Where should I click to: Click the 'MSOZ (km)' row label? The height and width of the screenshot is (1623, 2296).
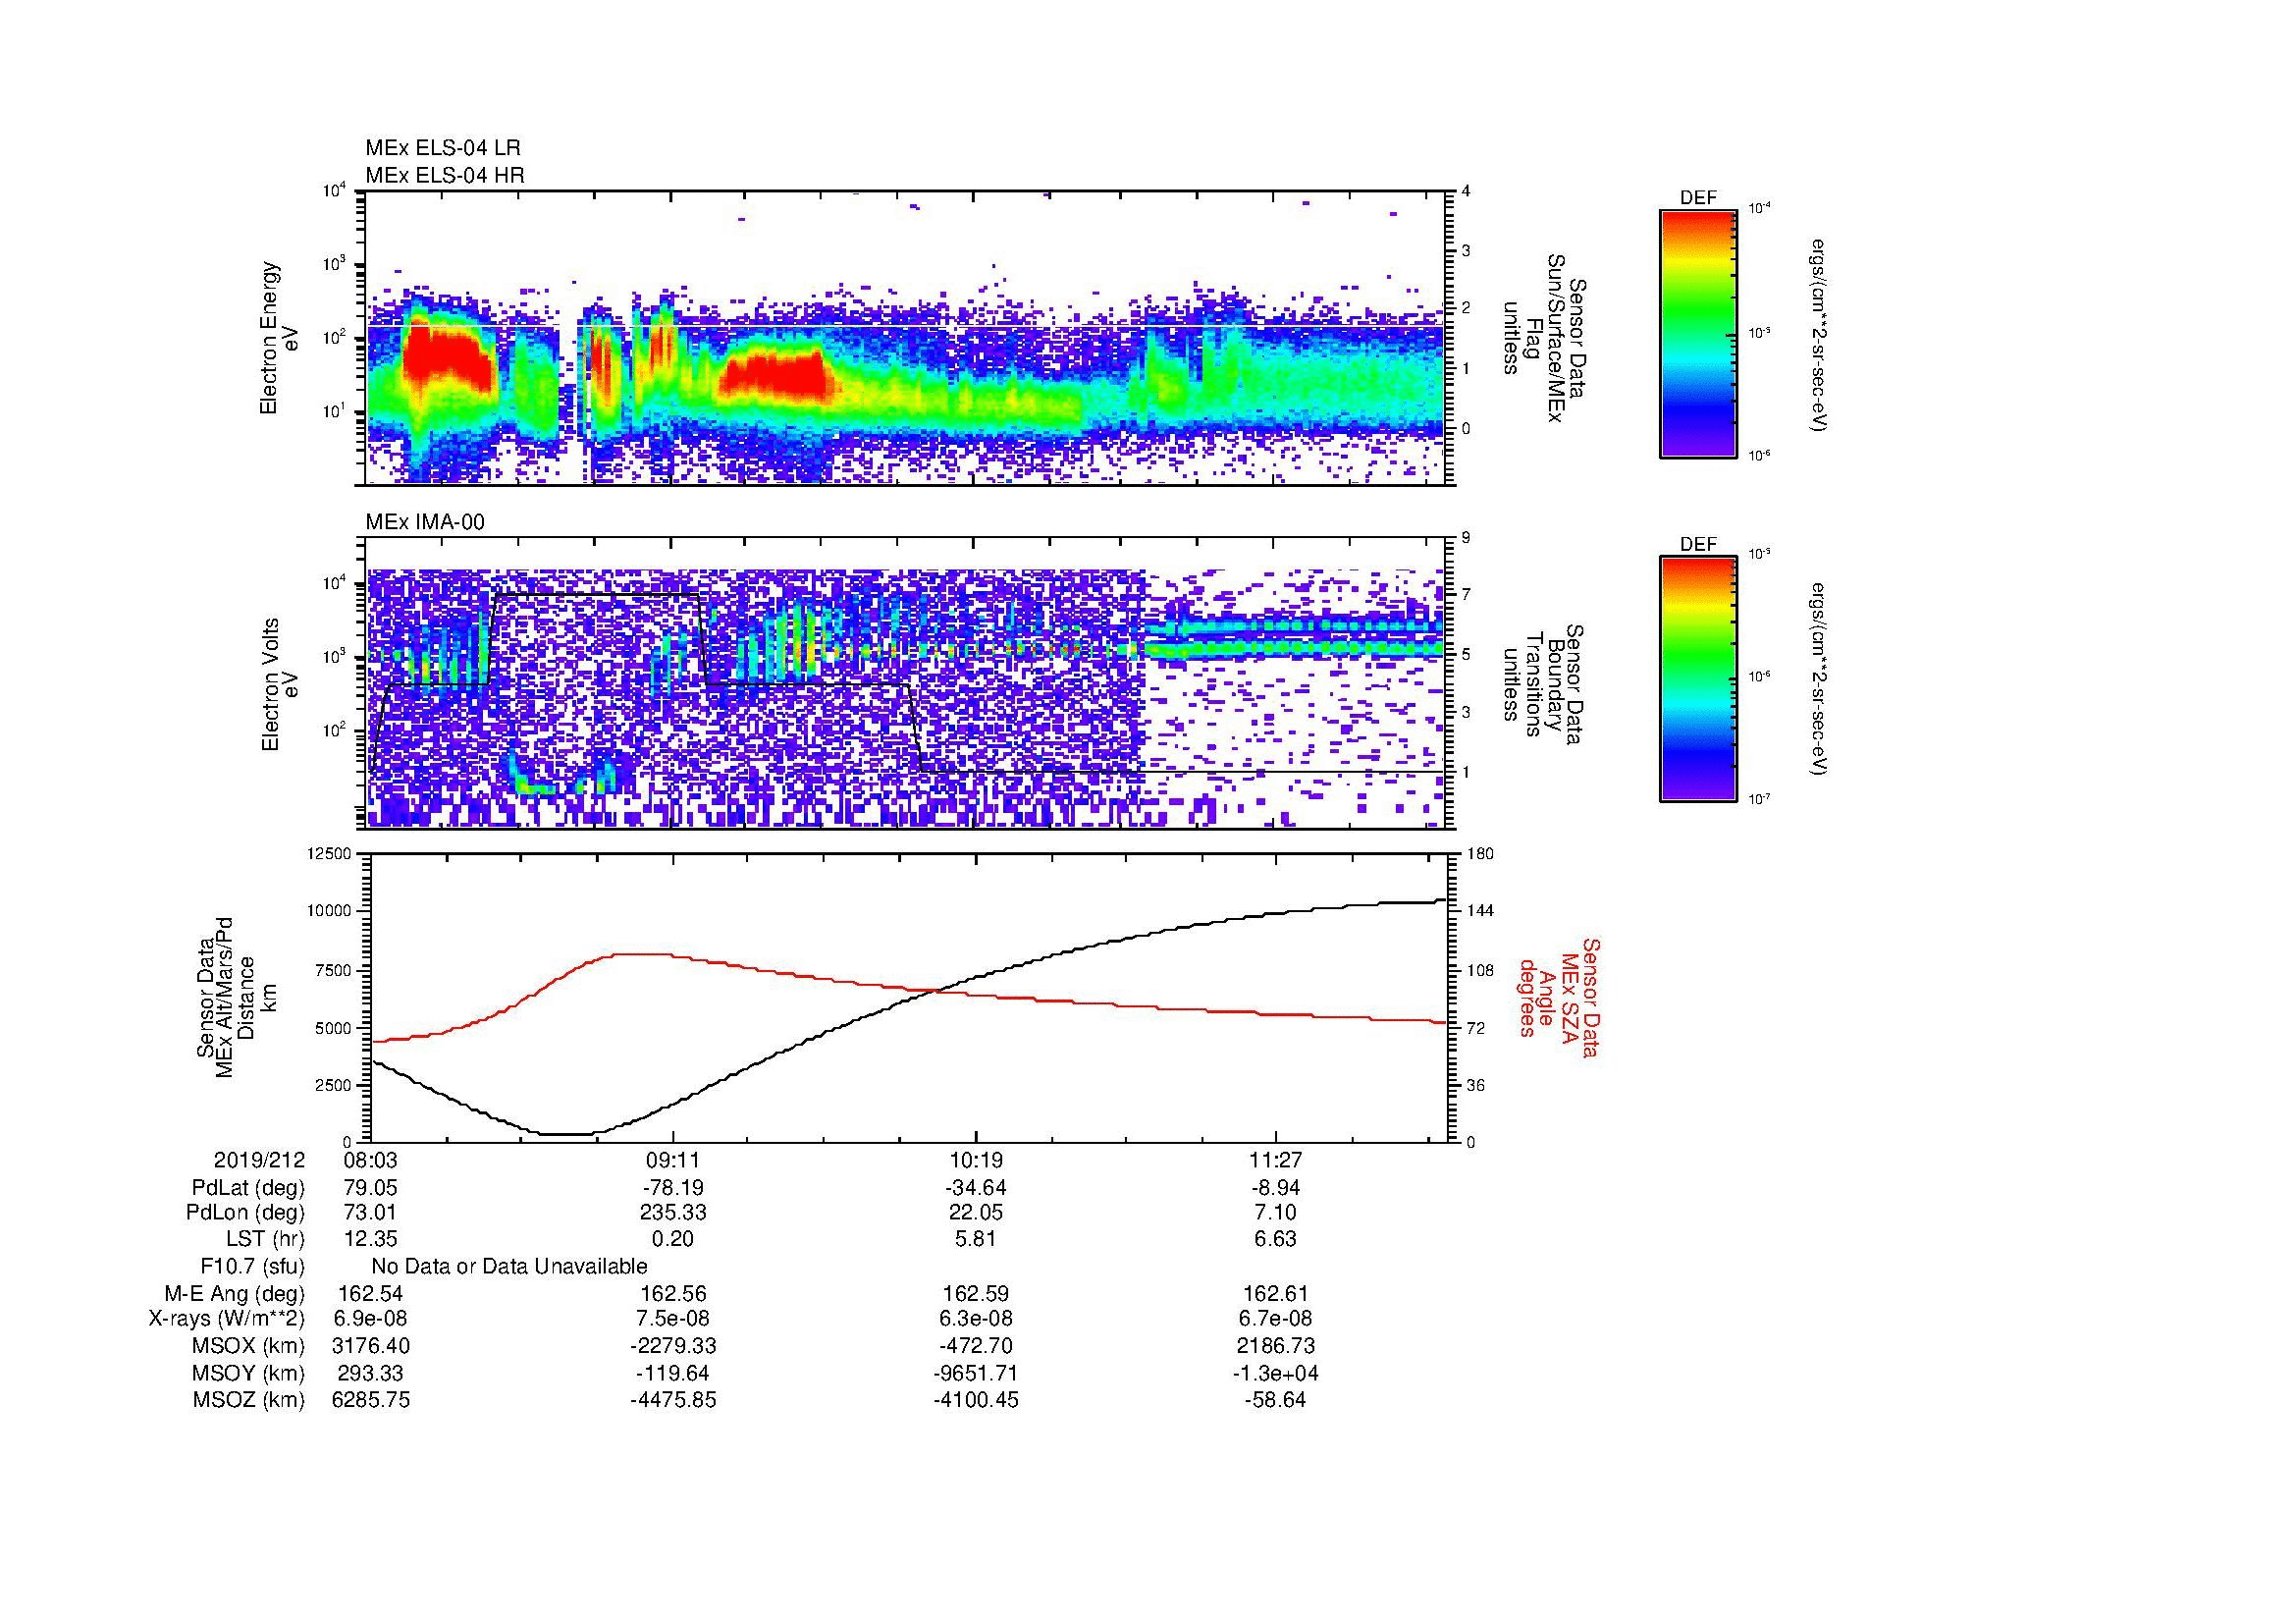pyautogui.click(x=248, y=1400)
